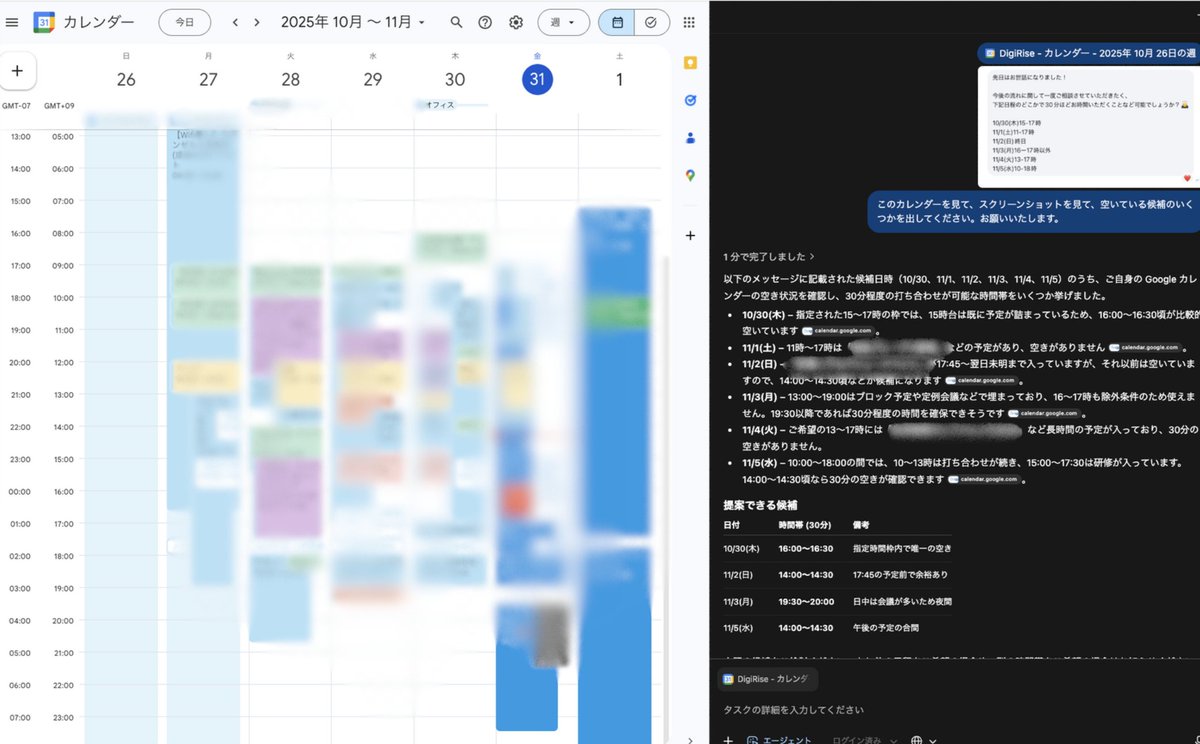
Task: Go to the previous week arrow
Action: point(235,22)
